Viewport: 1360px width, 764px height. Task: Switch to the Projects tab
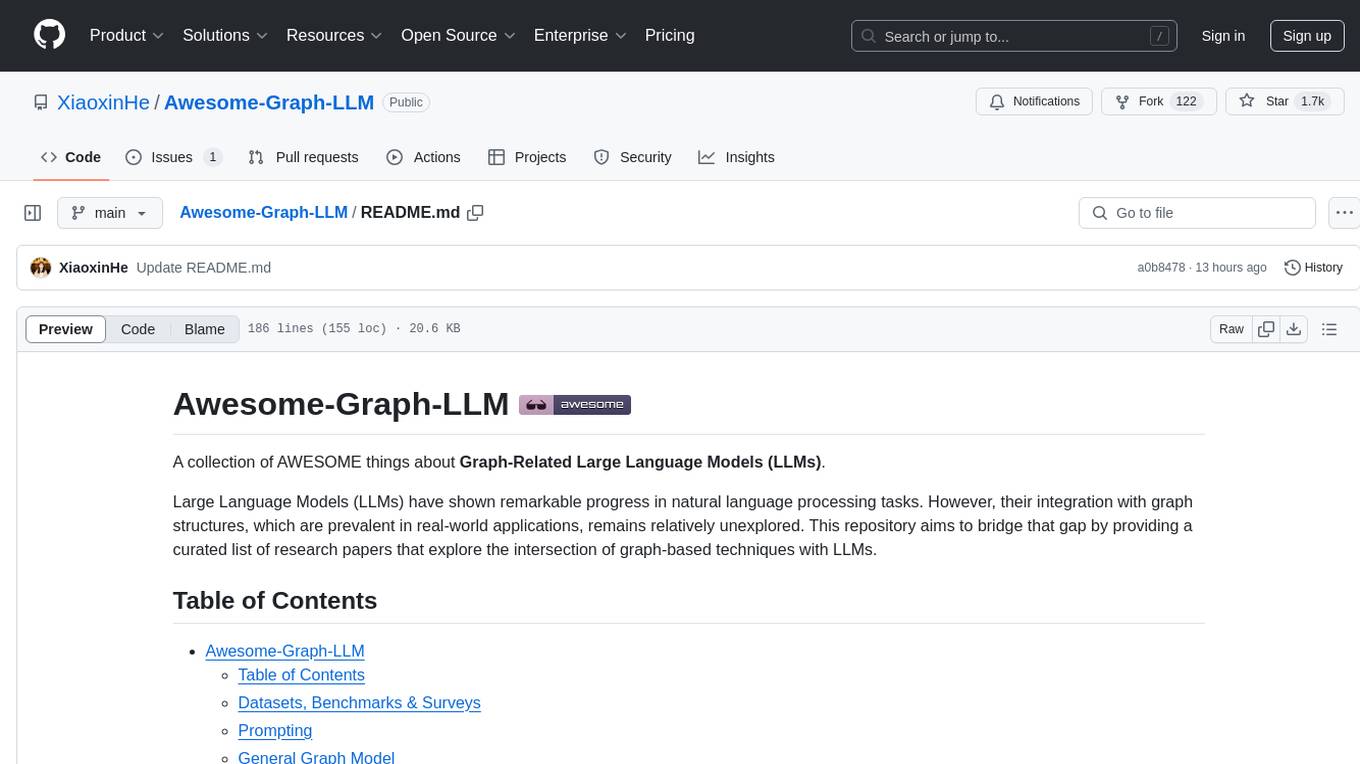click(527, 157)
